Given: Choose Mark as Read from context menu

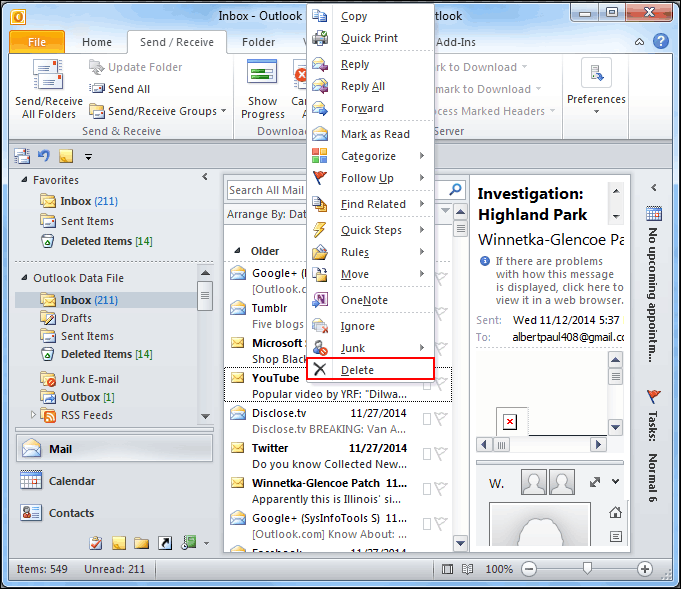Looking at the screenshot, I should [x=370, y=134].
